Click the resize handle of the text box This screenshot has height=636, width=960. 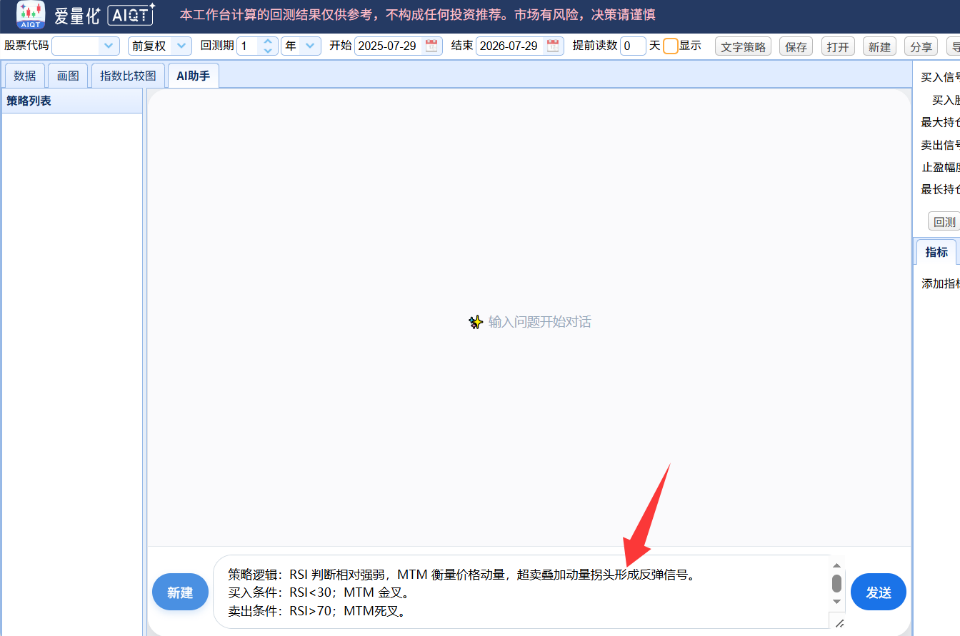tap(839, 623)
